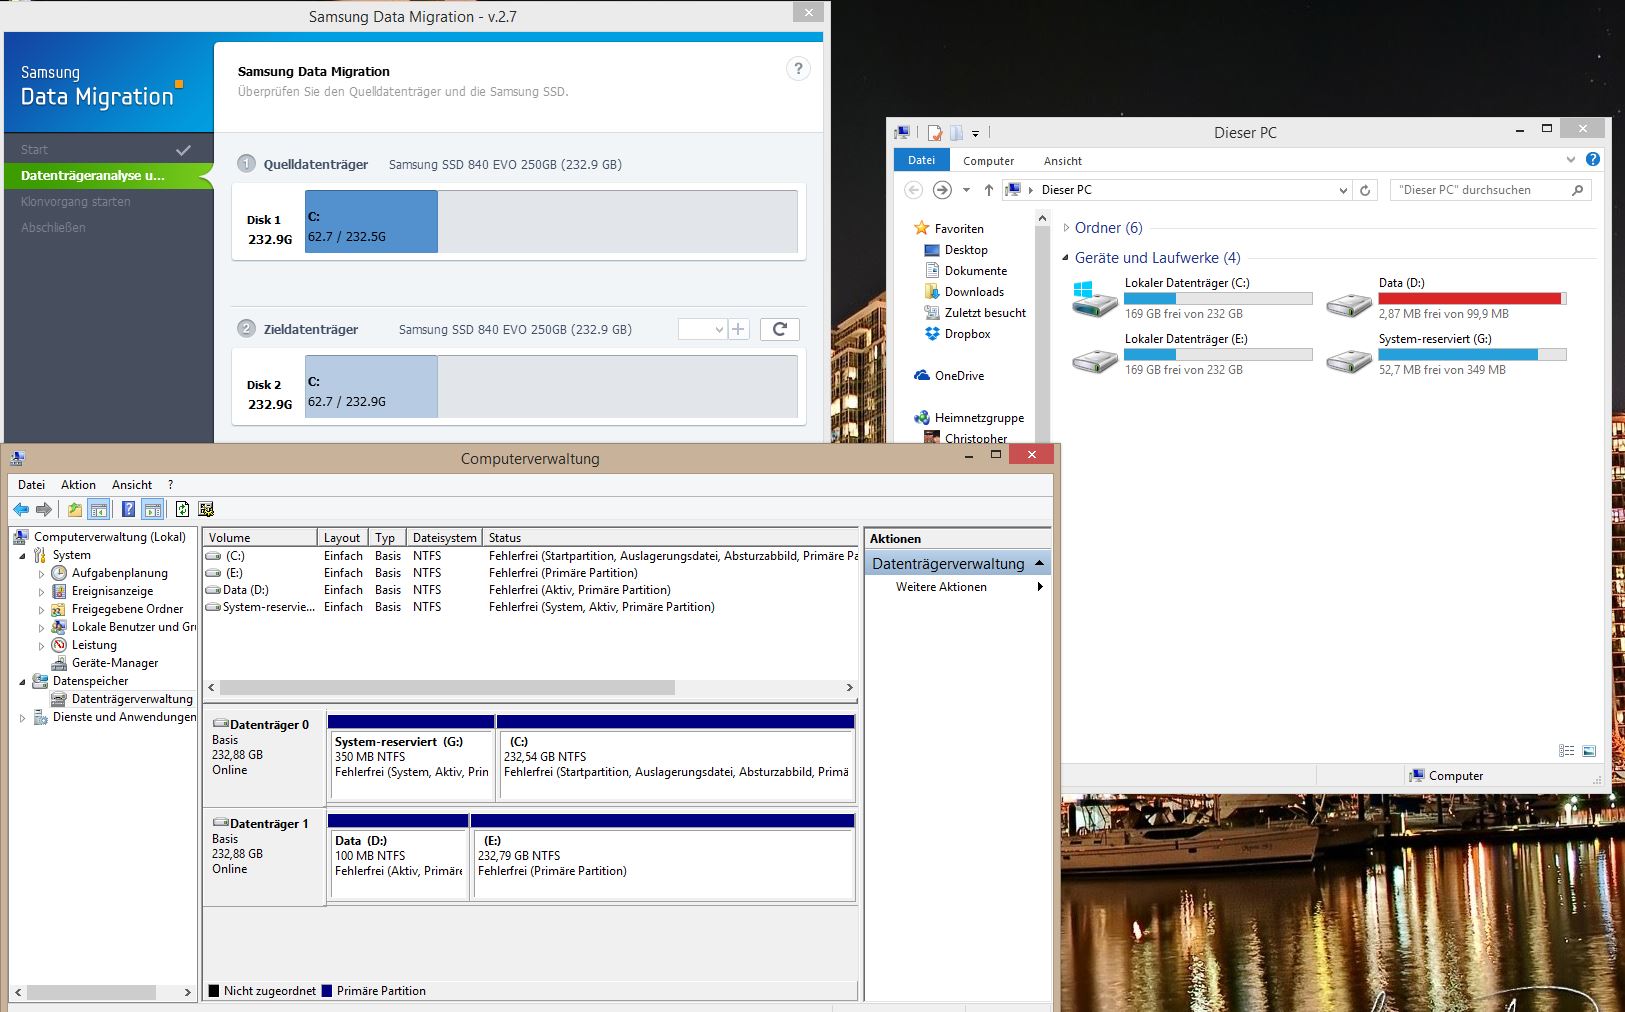The height and width of the screenshot is (1012, 1625).
Task: Sort volumes by the Status column header
Action: click(x=670, y=538)
